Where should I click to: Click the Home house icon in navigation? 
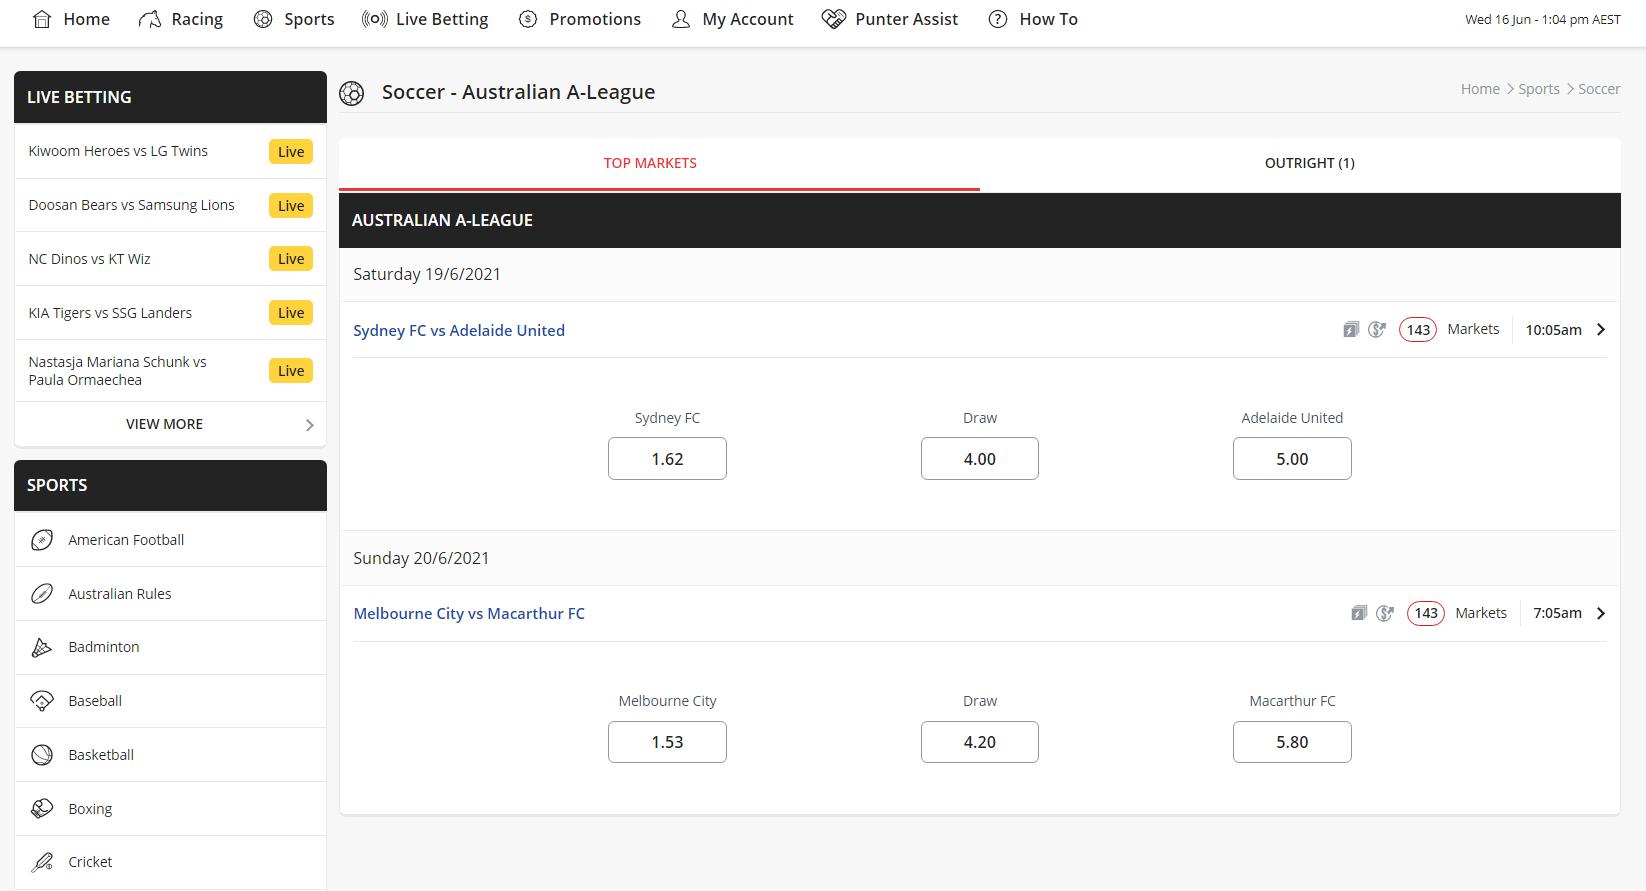(42, 19)
